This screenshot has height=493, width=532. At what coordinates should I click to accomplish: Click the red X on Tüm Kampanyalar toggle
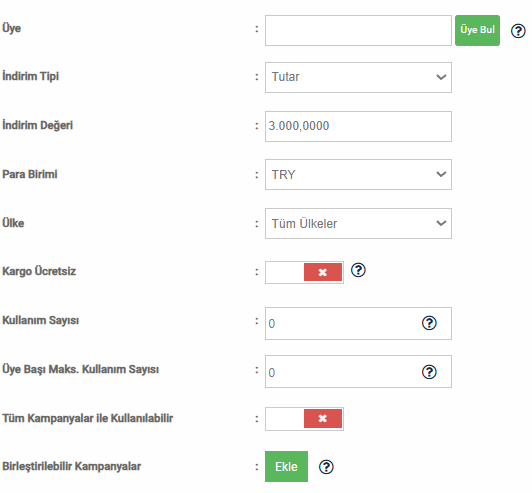pyautogui.click(x=323, y=418)
